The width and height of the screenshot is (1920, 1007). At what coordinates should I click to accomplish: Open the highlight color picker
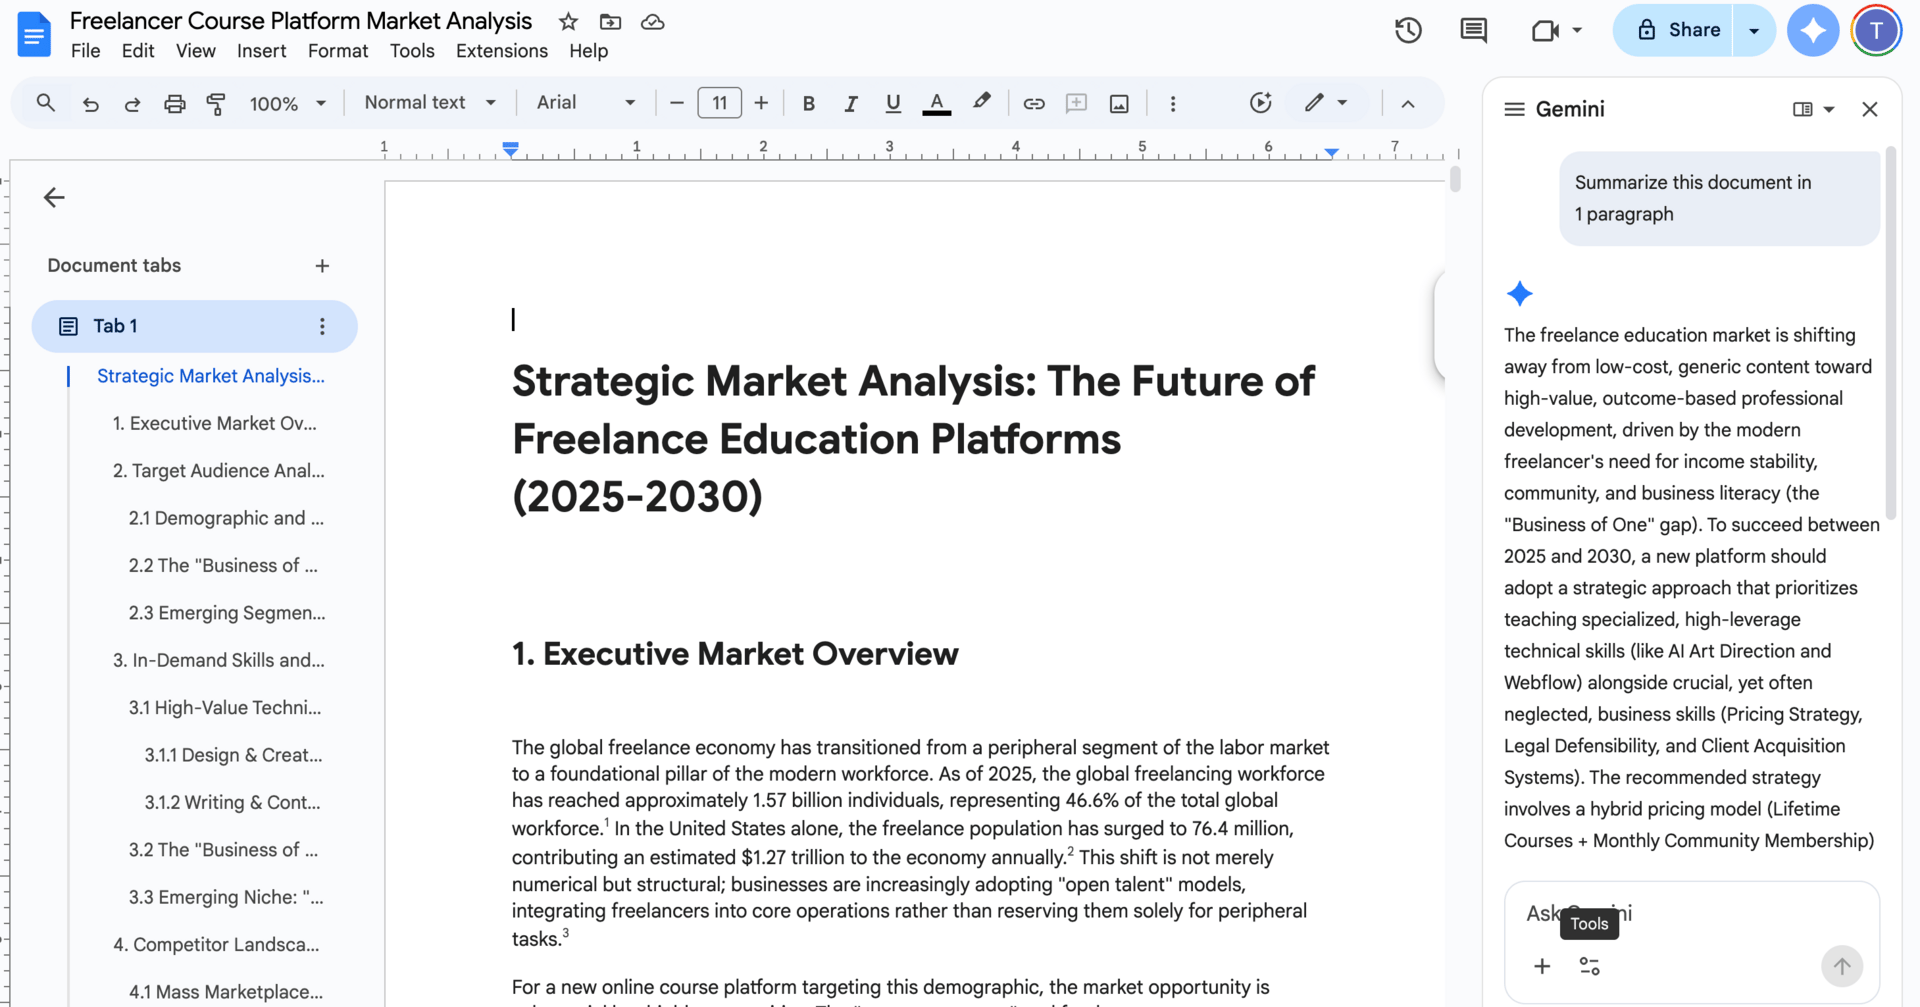click(x=982, y=103)
